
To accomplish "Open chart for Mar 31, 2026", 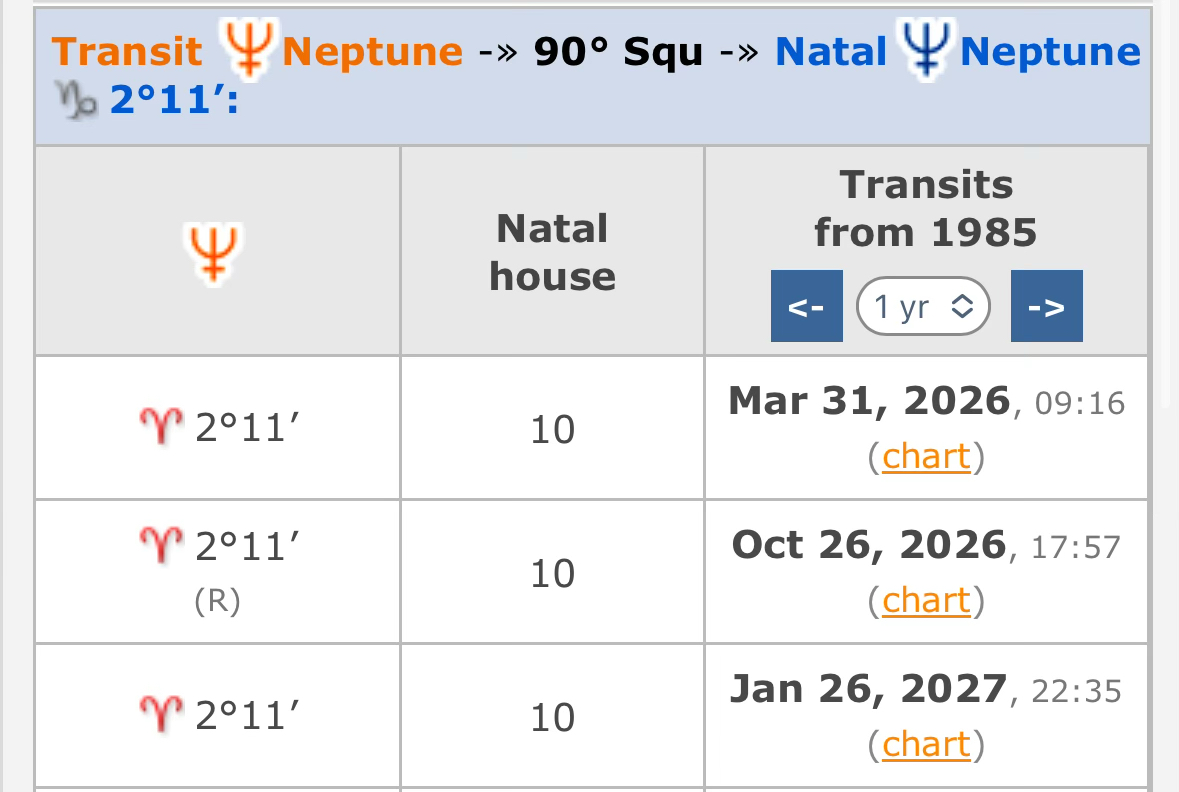I will point(926,457).
